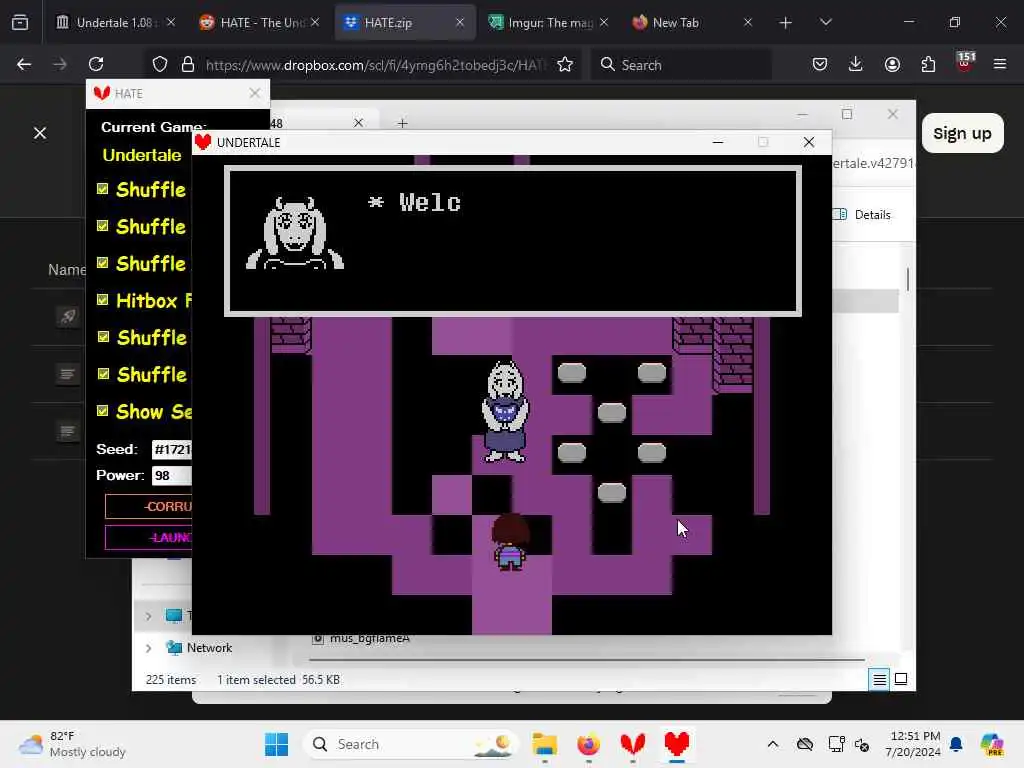Click the tracking protection shield icon
1024x768 pixels.
click(x=160, y=64)
